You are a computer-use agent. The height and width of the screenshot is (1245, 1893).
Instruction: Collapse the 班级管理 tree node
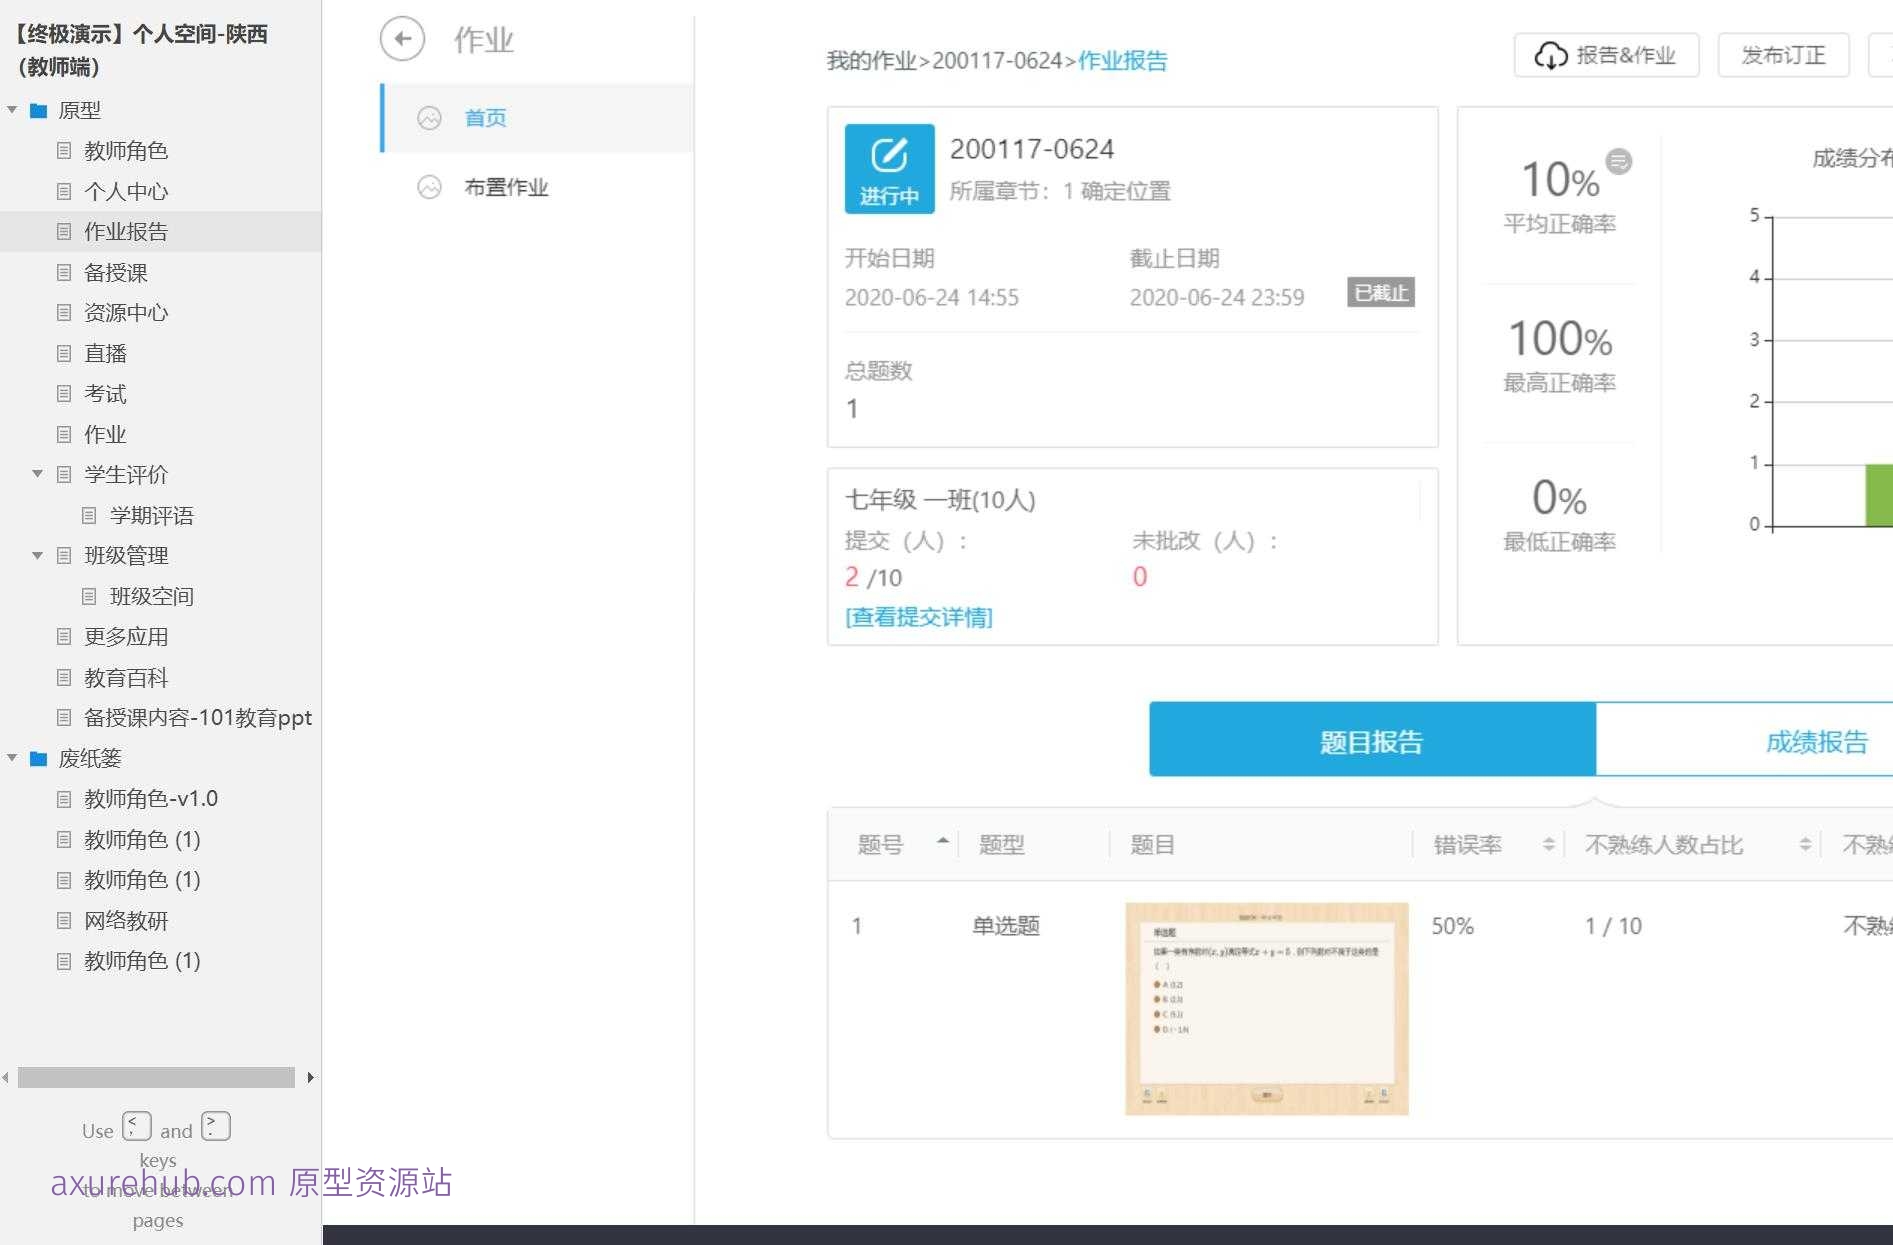[38, 555]
